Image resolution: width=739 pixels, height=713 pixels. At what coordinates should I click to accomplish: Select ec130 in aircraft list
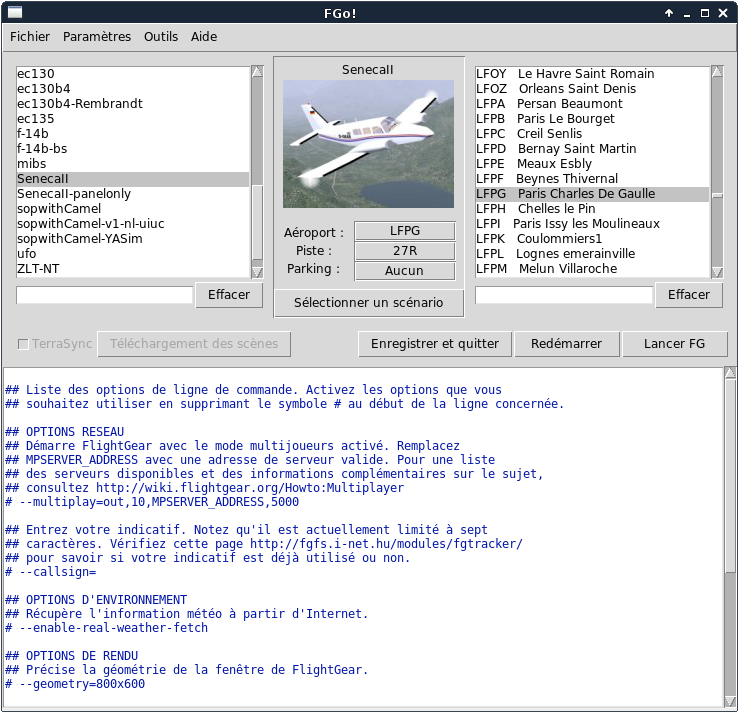pyautogui.click(x=133, y=74)
